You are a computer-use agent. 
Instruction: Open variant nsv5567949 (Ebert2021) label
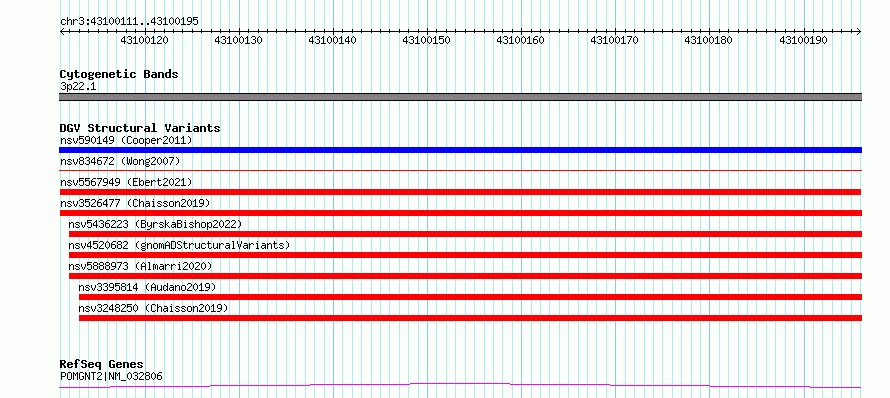pos(126,182)
